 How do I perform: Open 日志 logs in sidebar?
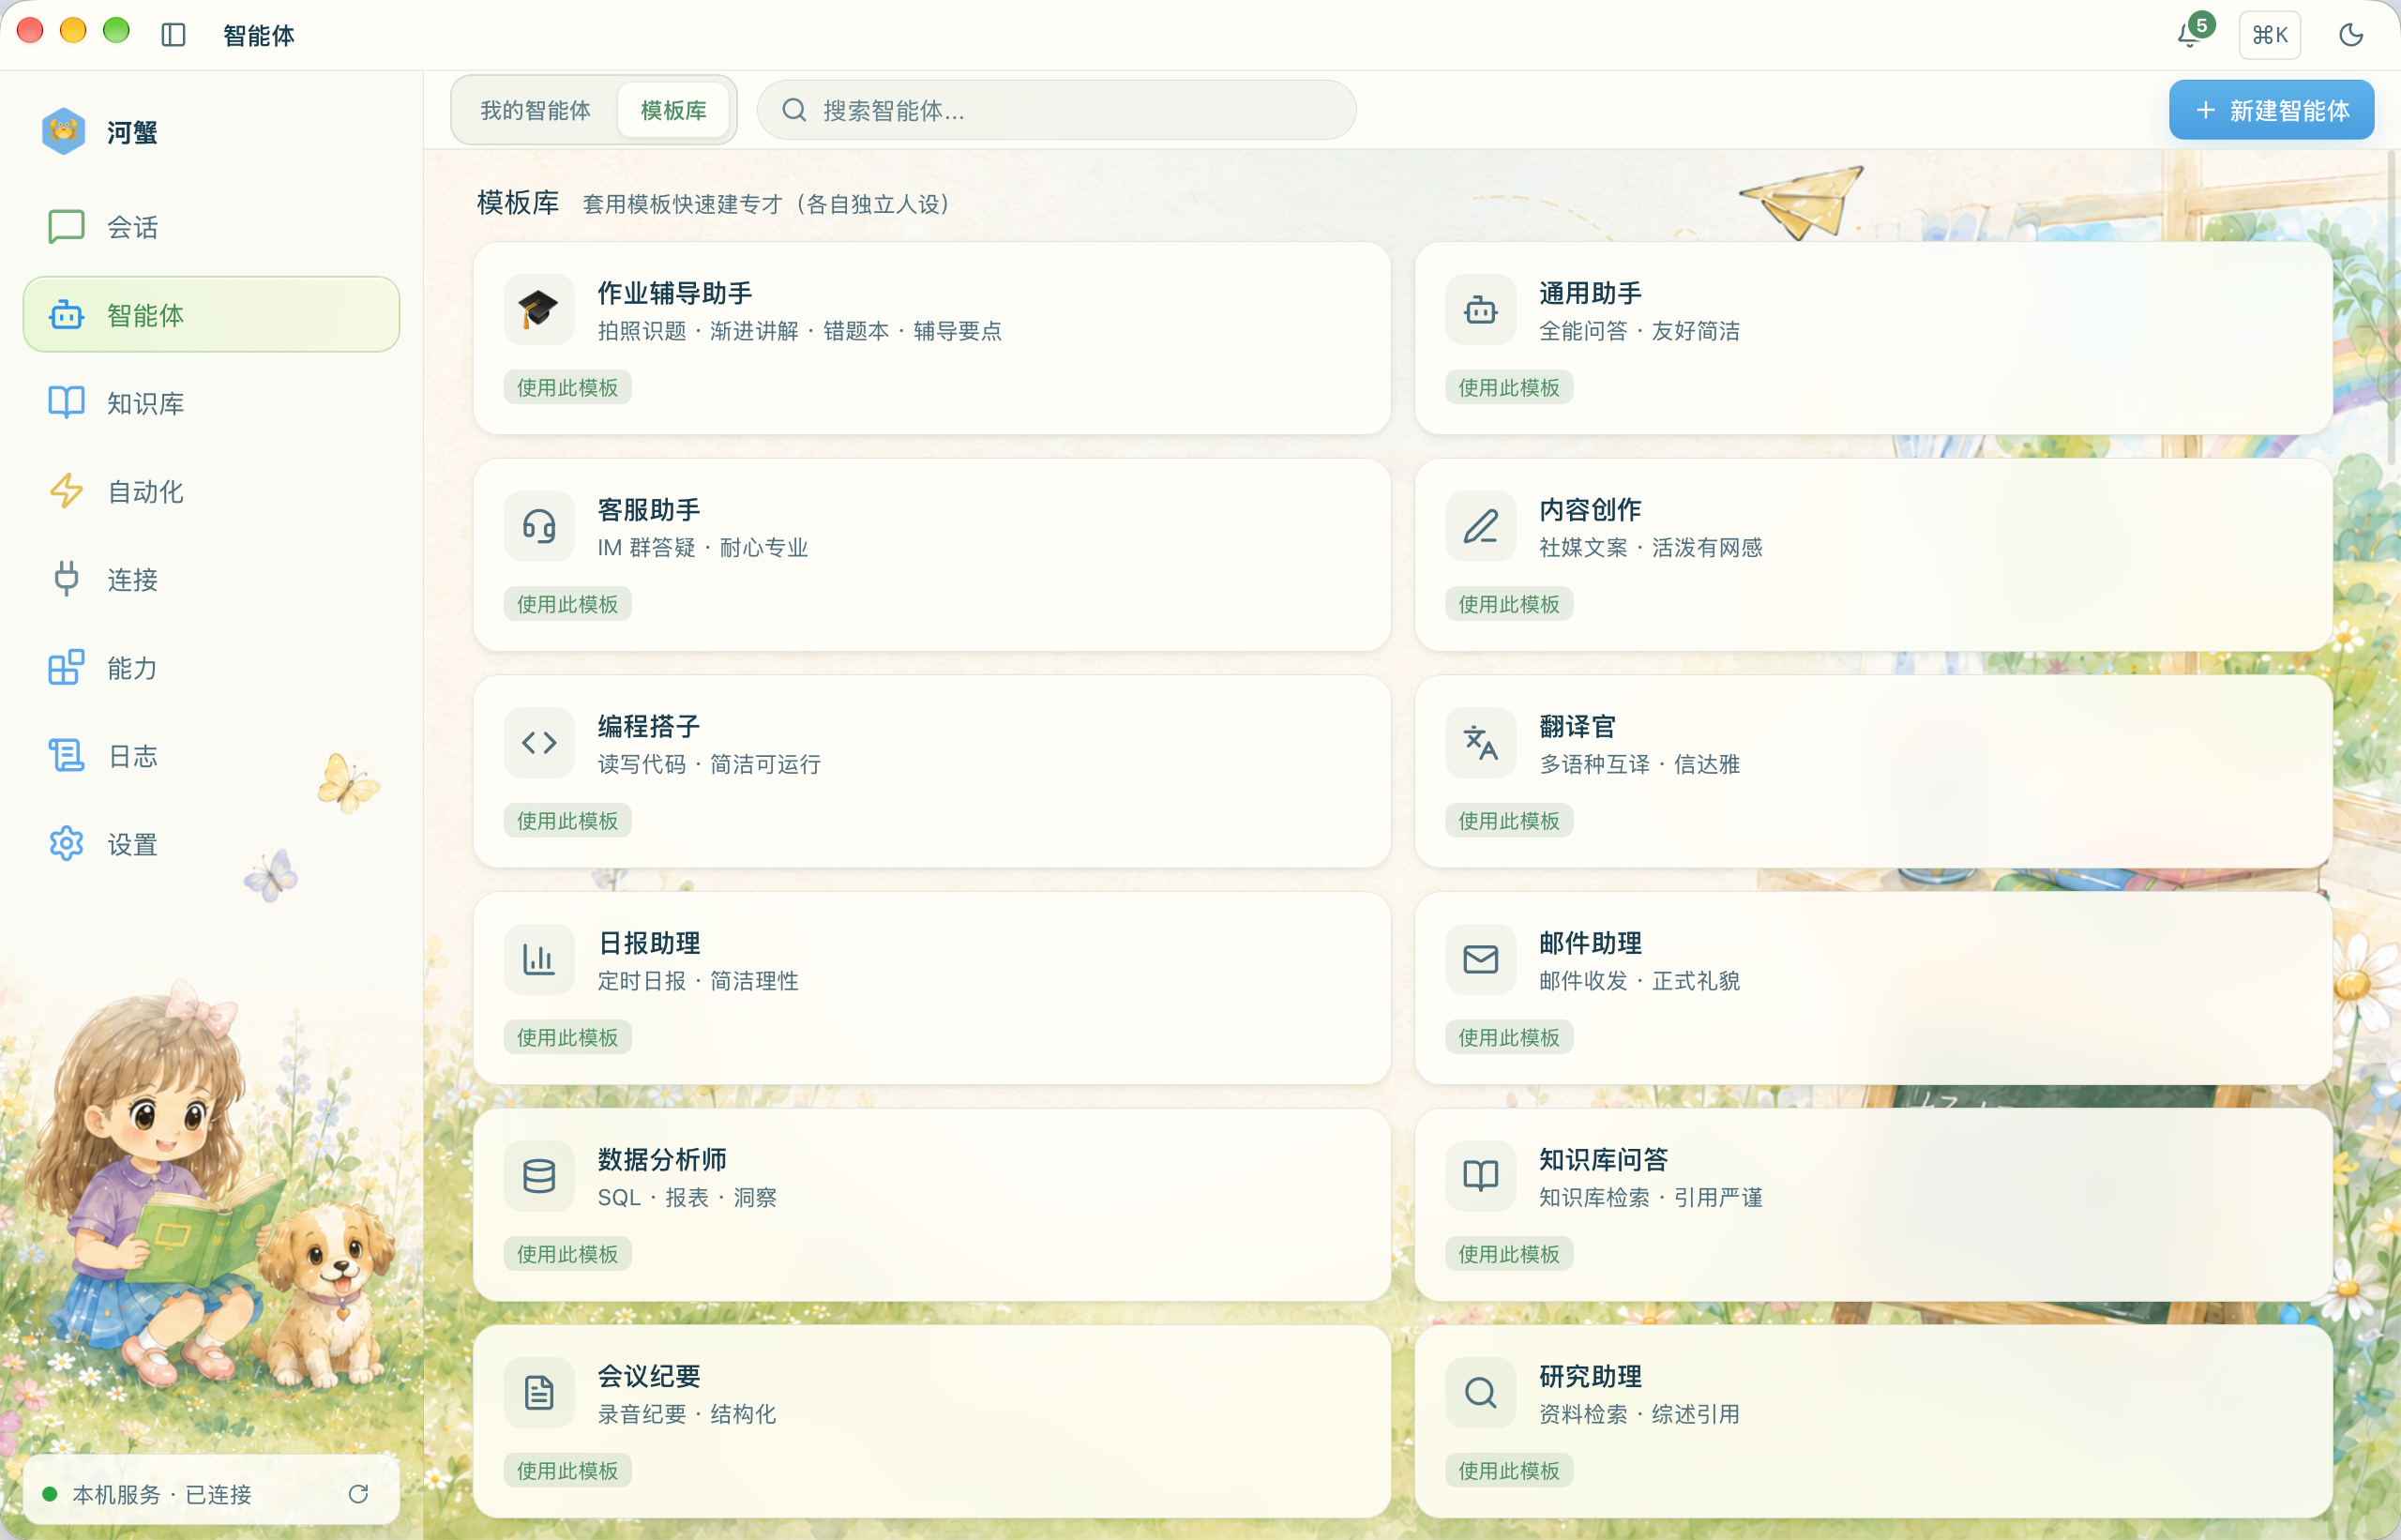(x=211, y=756)
